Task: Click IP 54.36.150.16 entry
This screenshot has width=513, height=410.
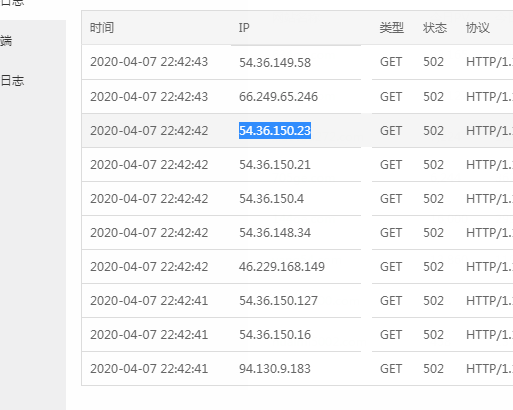Action: pos(275,335)
